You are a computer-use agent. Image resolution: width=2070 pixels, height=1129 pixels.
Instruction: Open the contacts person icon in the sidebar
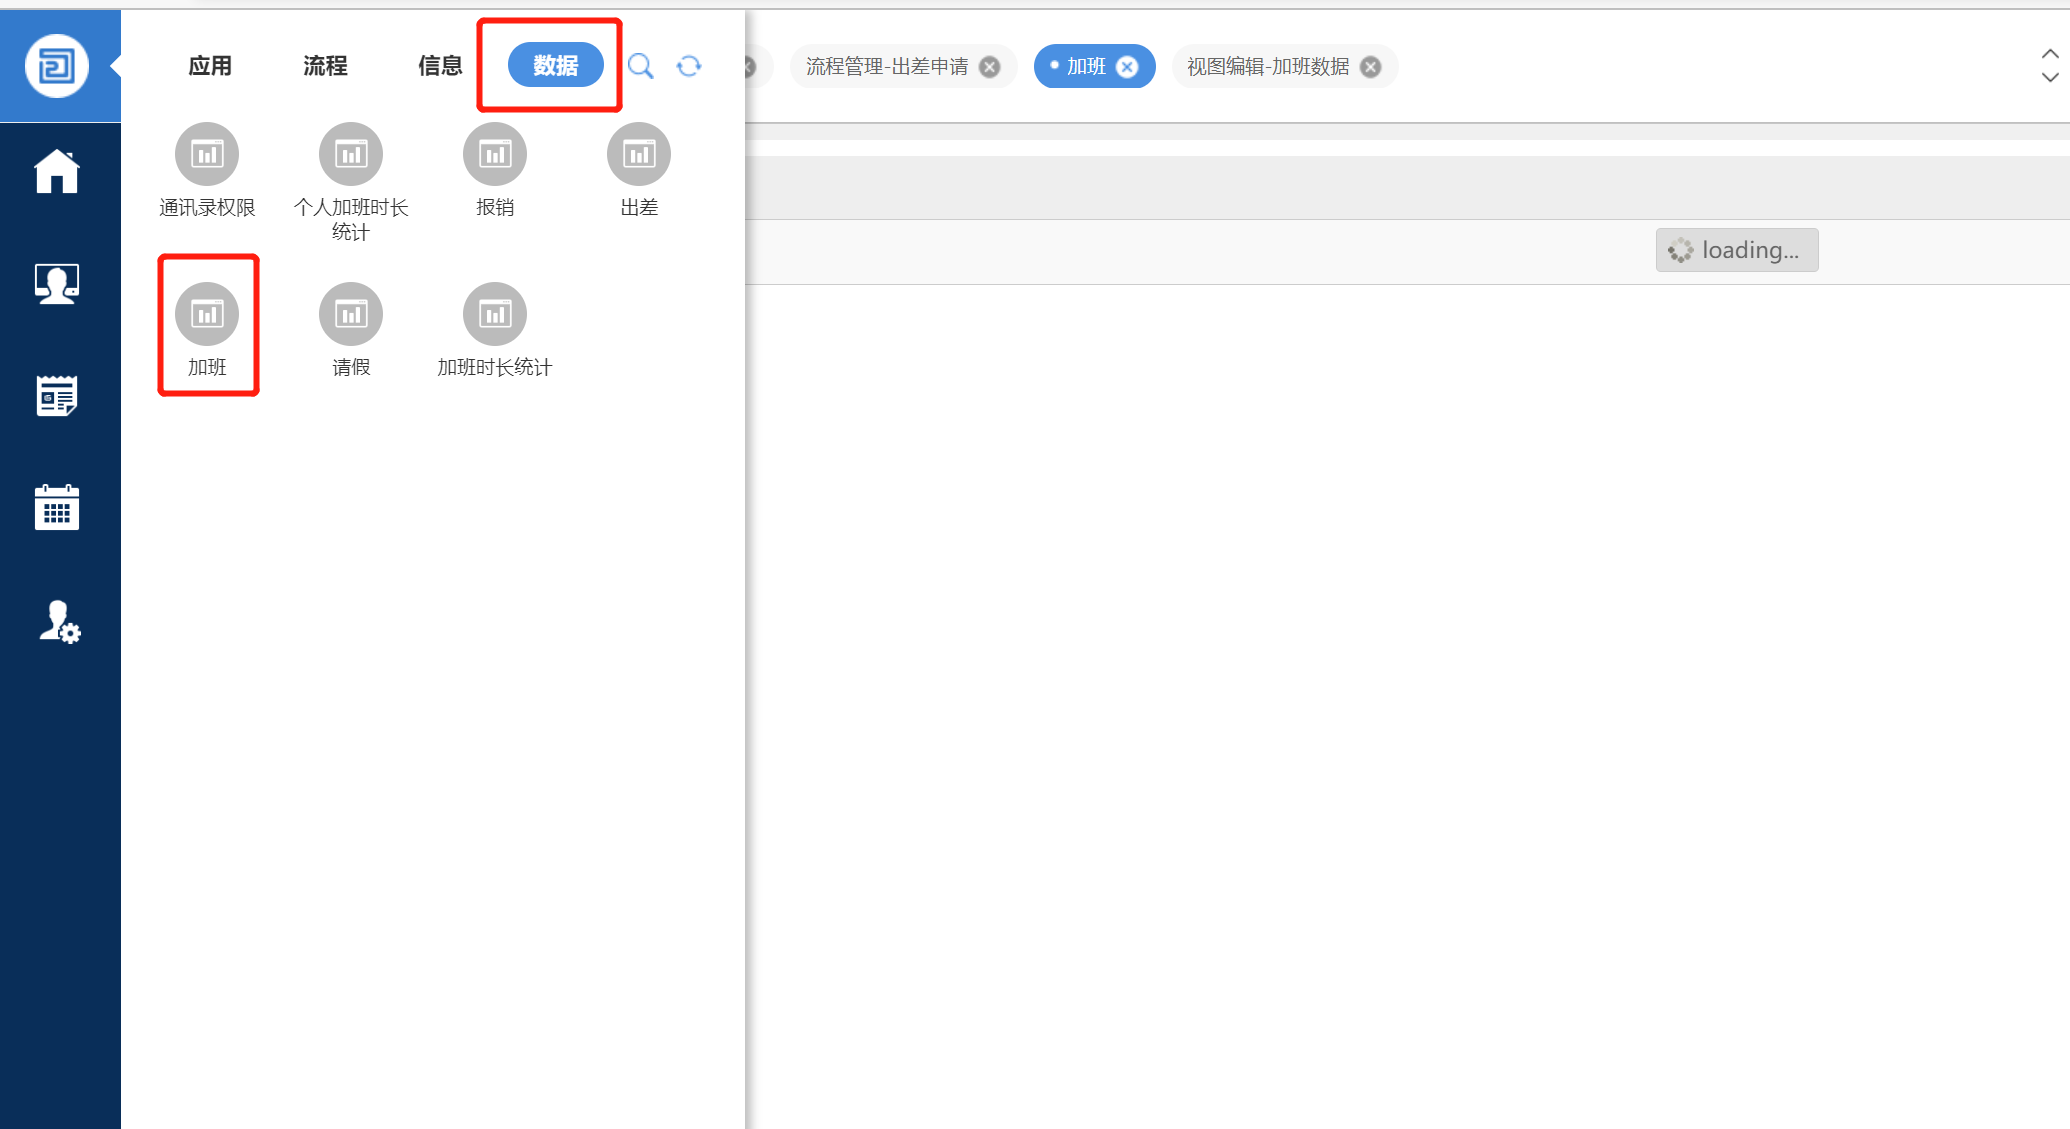[57, 284]
